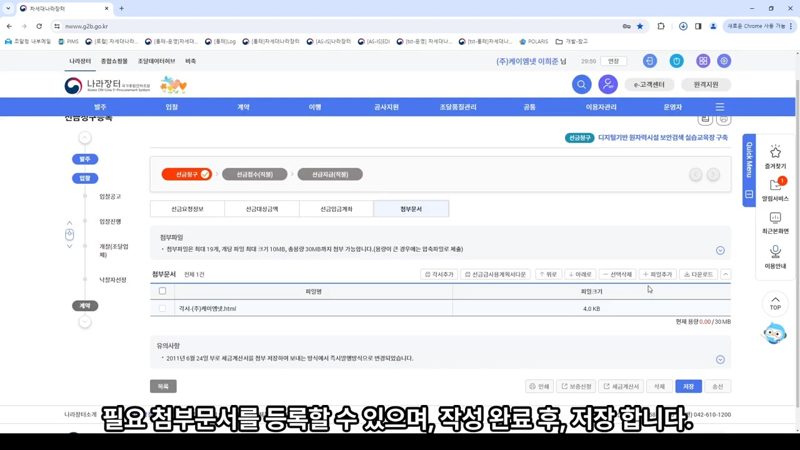Open the 발주 main menu

pyautogui.click(x=100, y=107)
